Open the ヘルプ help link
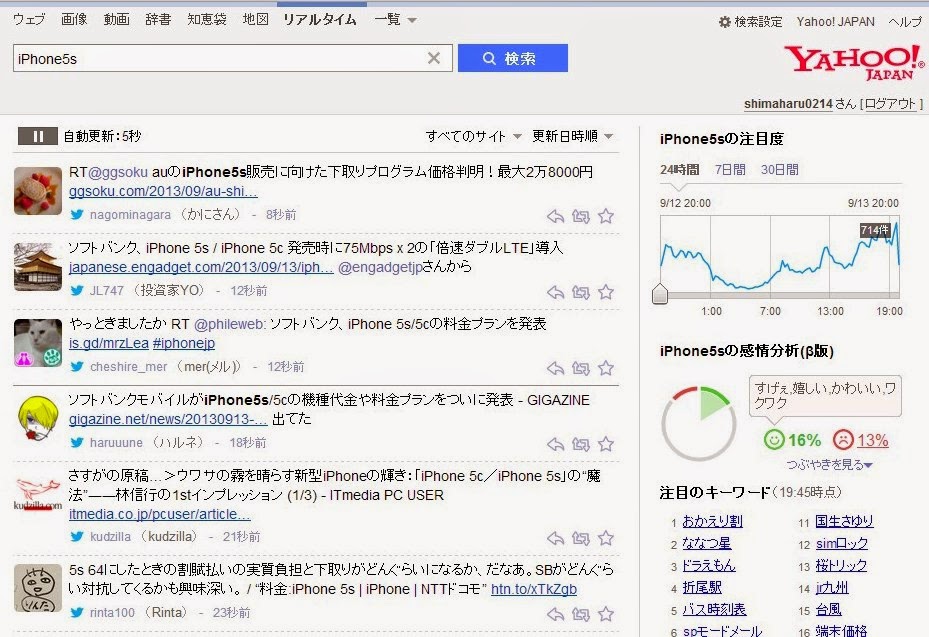929x637 pixels. (x=905, y=22)
